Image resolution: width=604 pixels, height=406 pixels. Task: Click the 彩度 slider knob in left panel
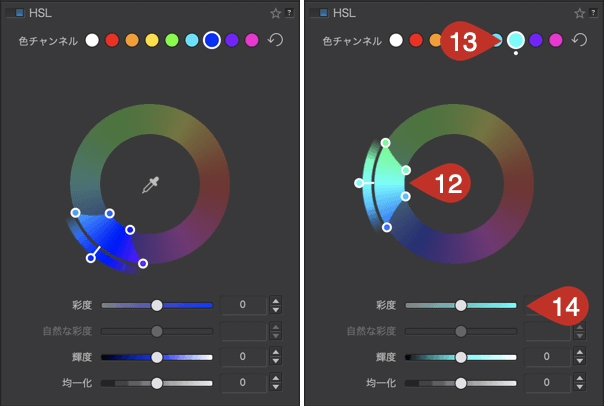157,305
